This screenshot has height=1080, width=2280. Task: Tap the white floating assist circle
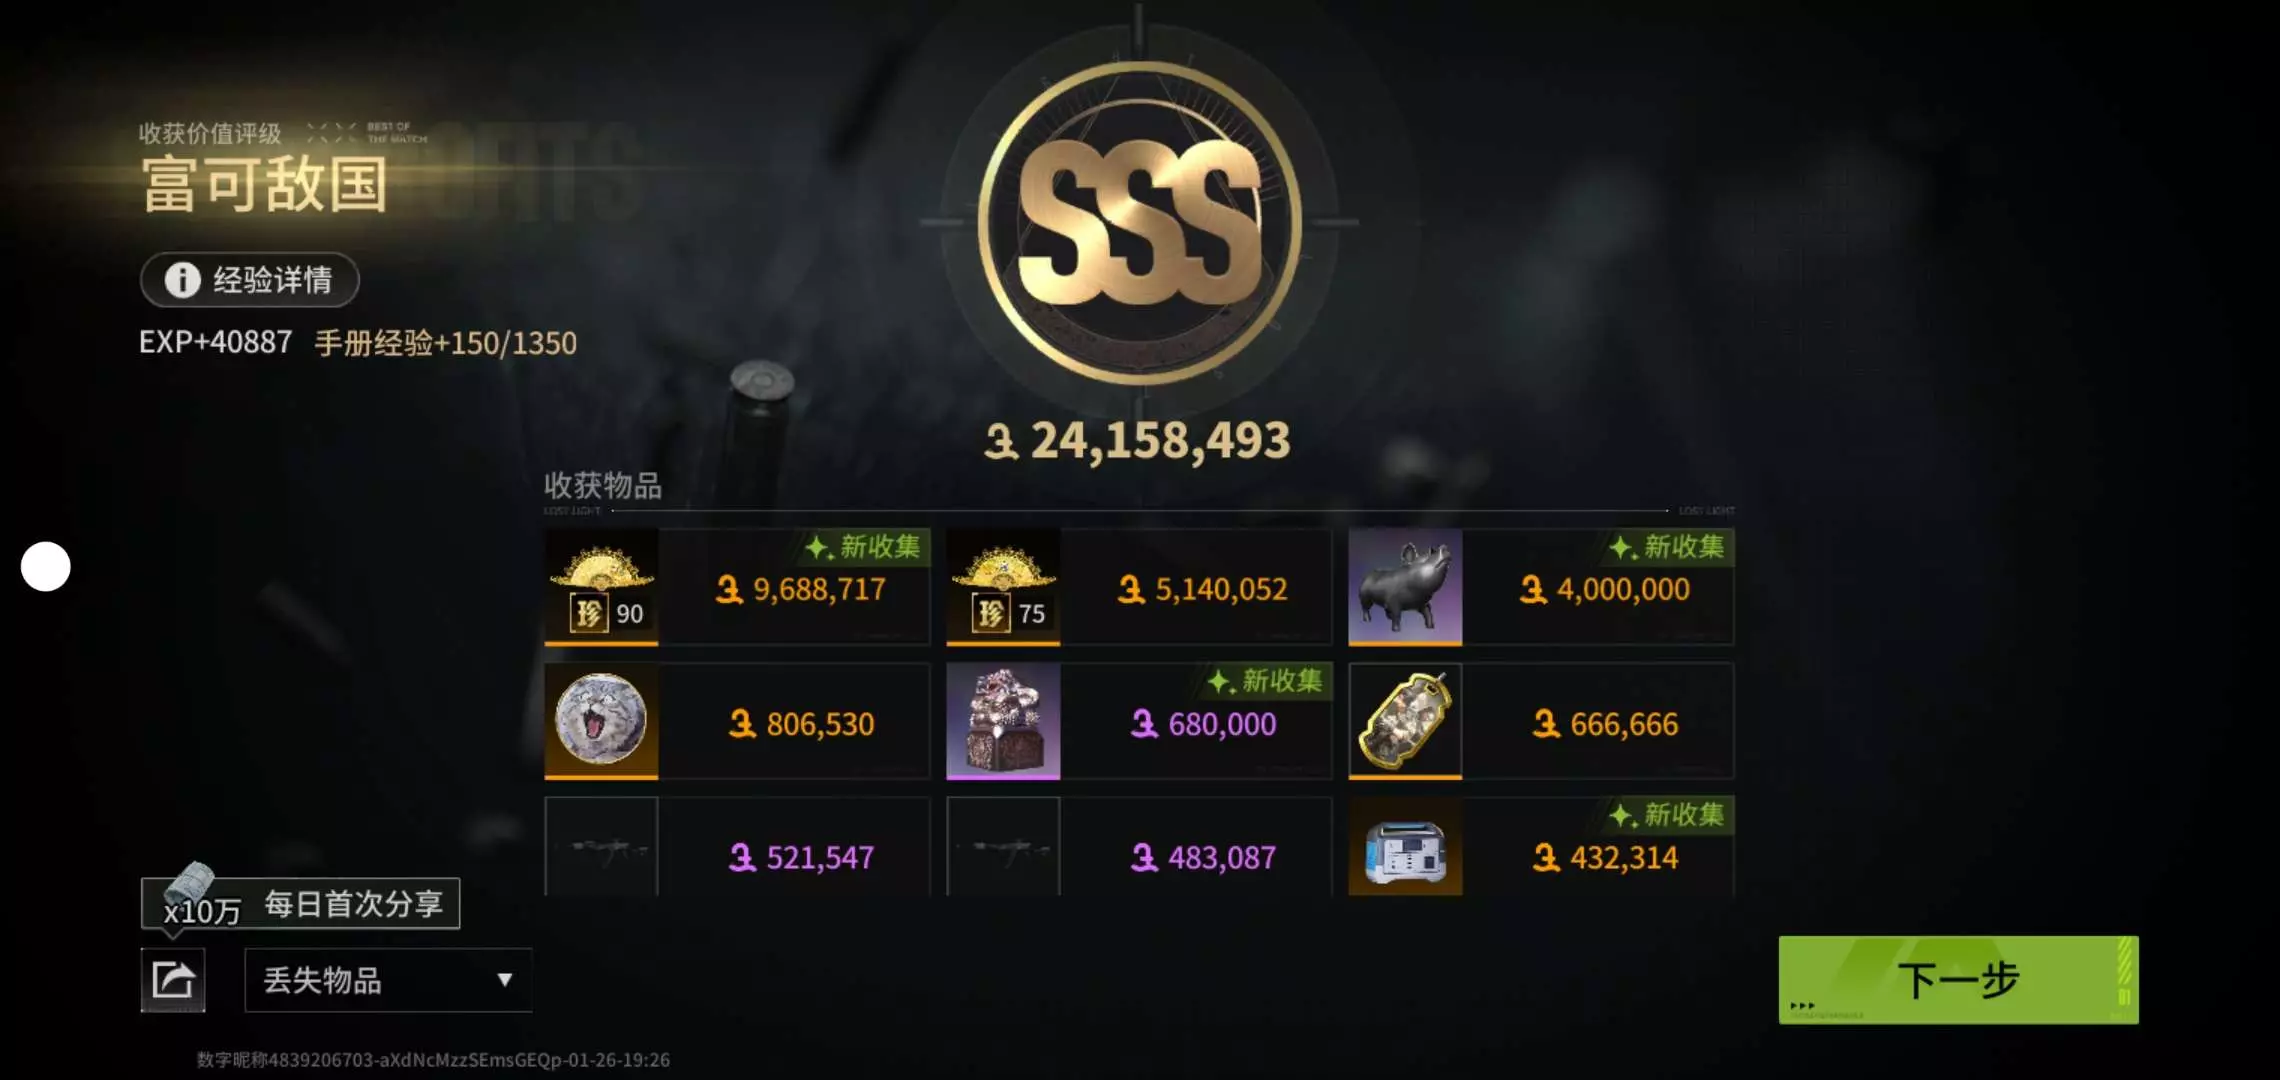pyautogui.click(x=46, y=566)
